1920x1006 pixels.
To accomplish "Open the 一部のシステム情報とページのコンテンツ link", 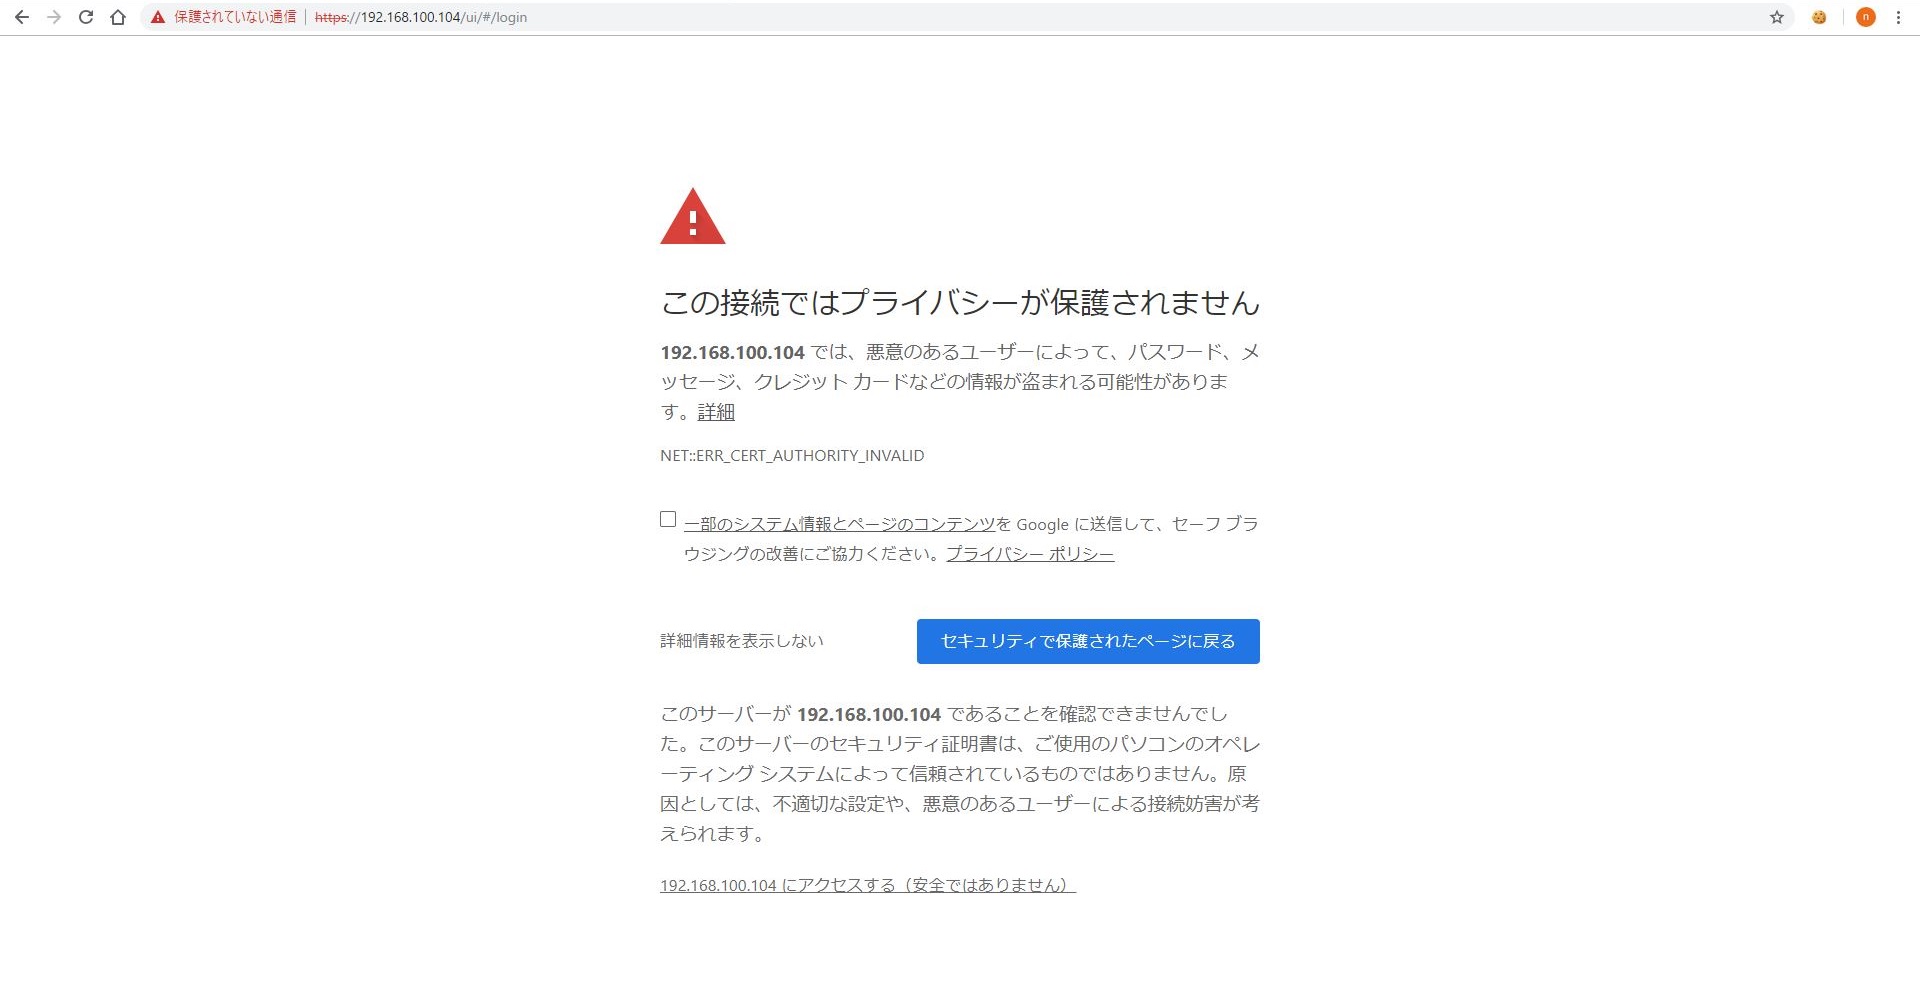I will coord(840,524).
